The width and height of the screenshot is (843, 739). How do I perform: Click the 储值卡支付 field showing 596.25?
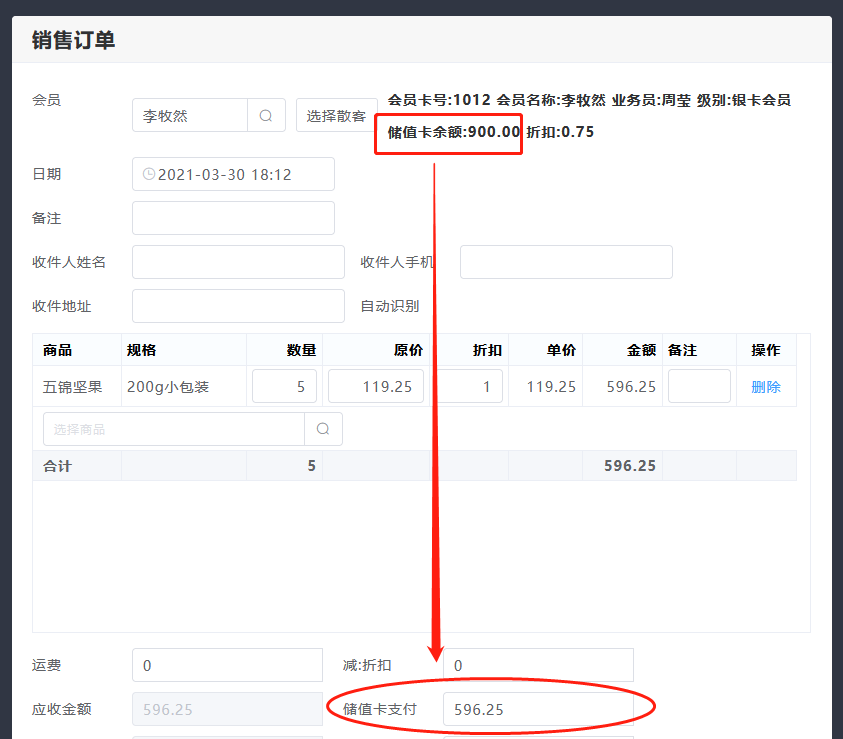click(538, 709)
